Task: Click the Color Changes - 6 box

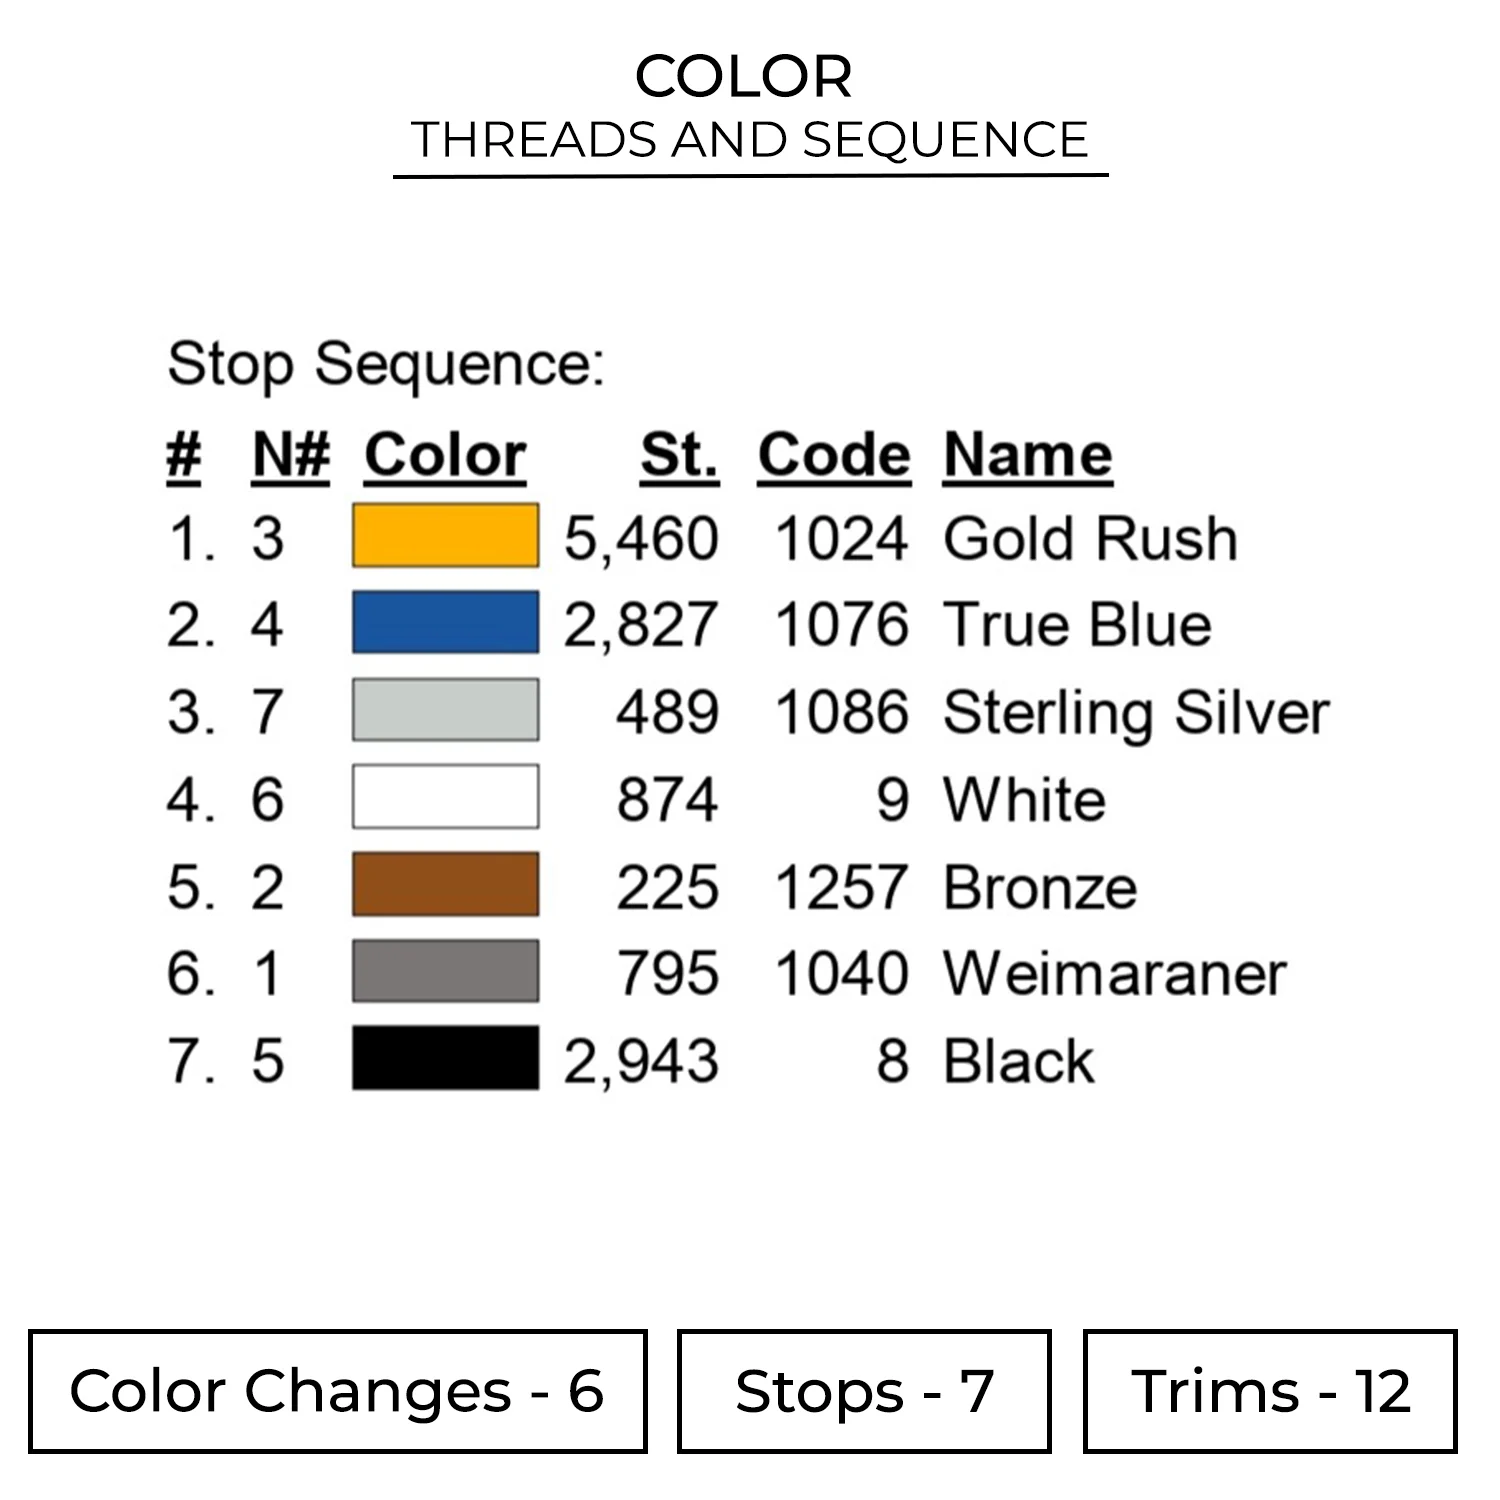Action: tap(338, 1391)
